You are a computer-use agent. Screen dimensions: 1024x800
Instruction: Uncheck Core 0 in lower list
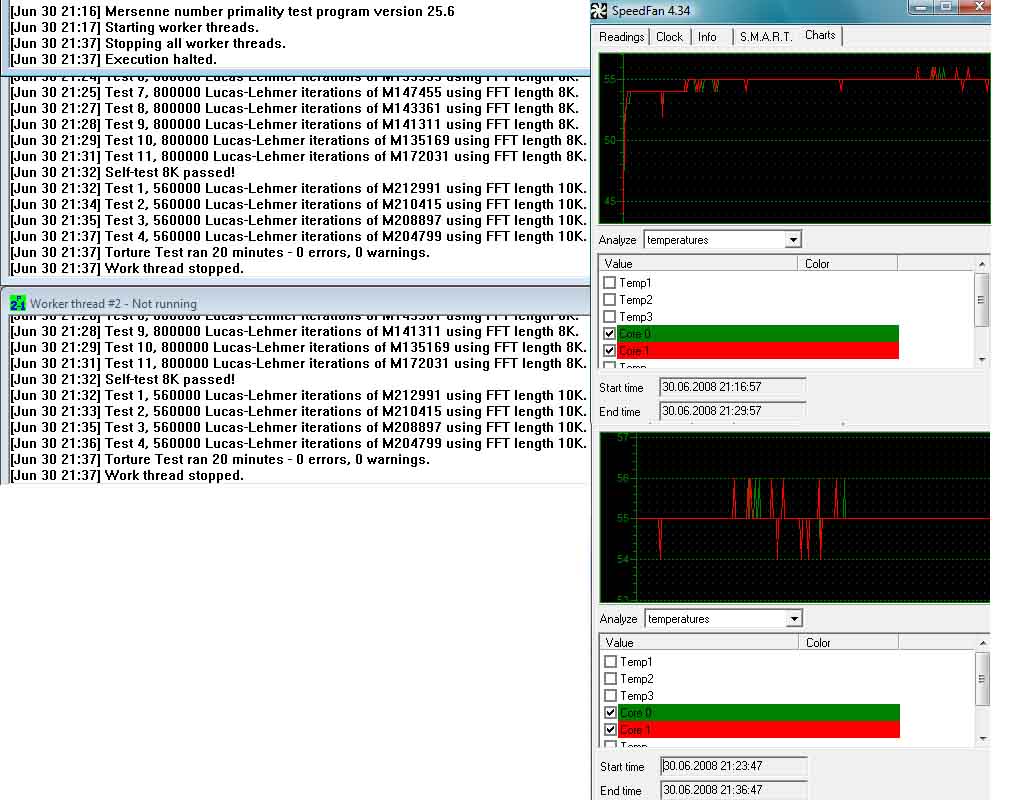point(610,712)
